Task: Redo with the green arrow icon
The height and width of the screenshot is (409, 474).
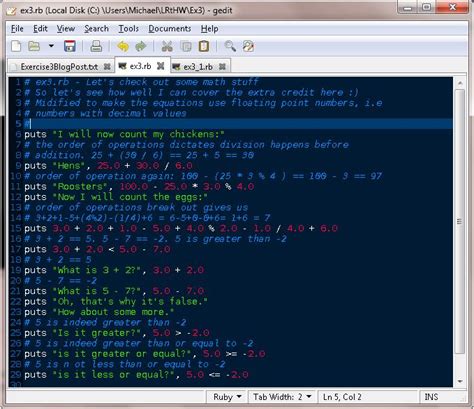Action: (x=141, y=46)
